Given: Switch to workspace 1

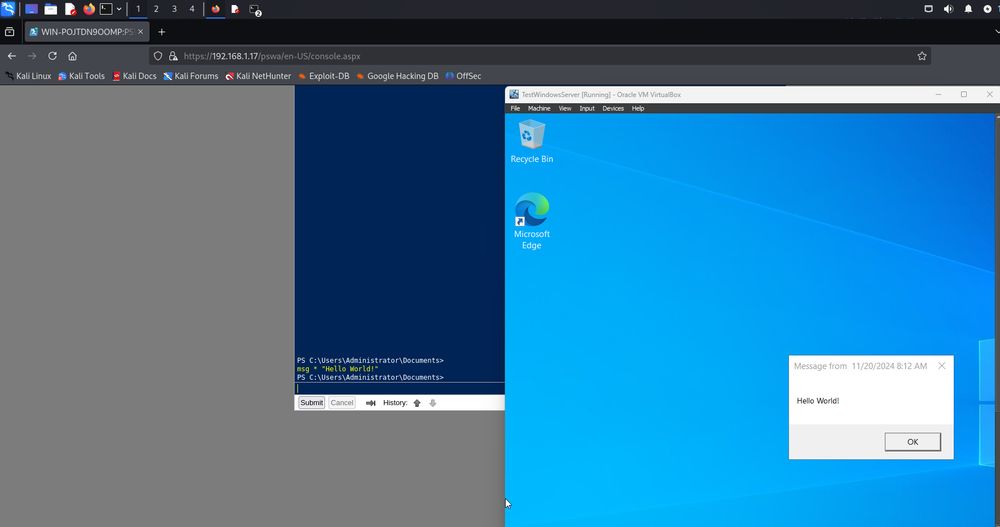Looking at the screenshot, I should (x=138, y=9).
